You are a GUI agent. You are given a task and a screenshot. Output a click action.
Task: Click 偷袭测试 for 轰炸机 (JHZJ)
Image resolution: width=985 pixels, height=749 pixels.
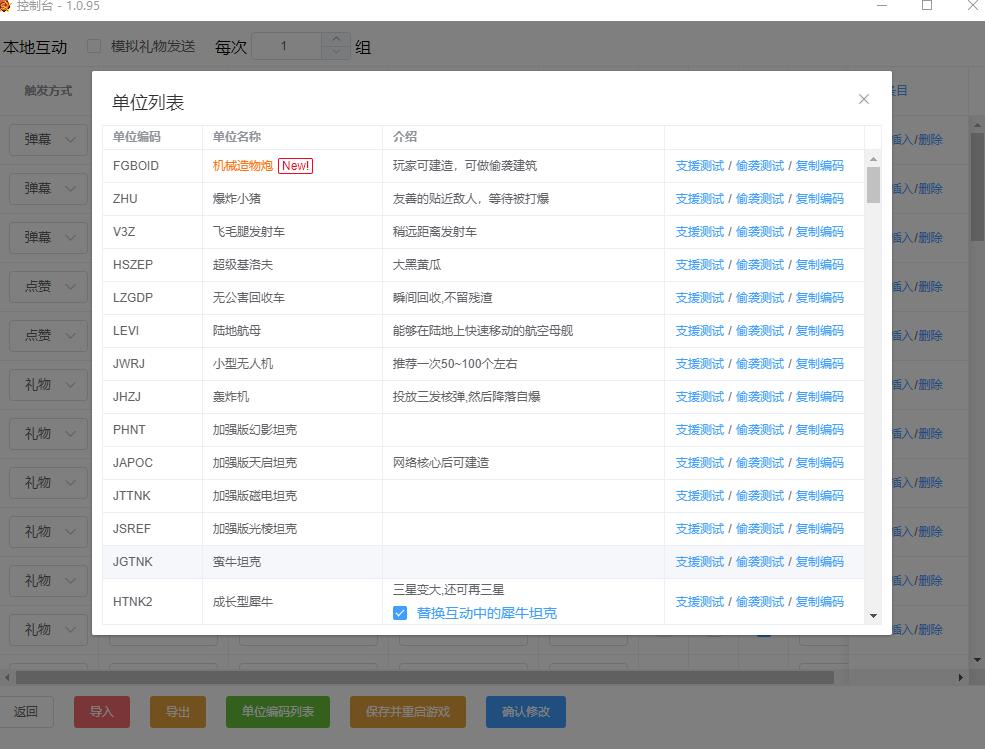759,397
